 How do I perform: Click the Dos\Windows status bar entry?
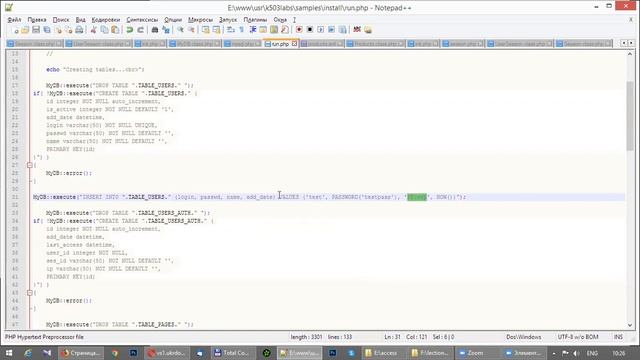click(x=524, y=337)
